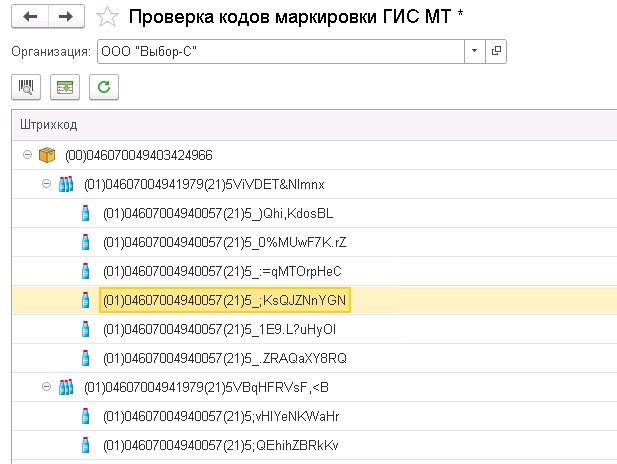Collapse the (00)046070049403424966 box node
617x464 pixels.
click(x=27, y=155)
